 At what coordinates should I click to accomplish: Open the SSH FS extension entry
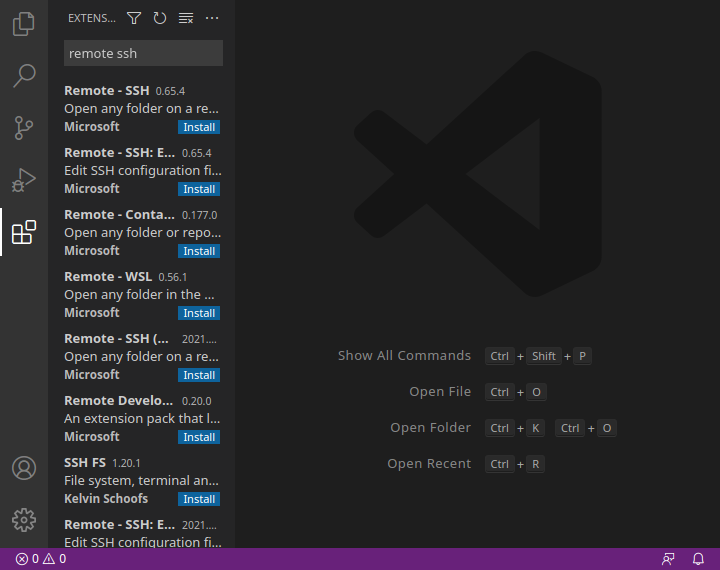[142, 480]
